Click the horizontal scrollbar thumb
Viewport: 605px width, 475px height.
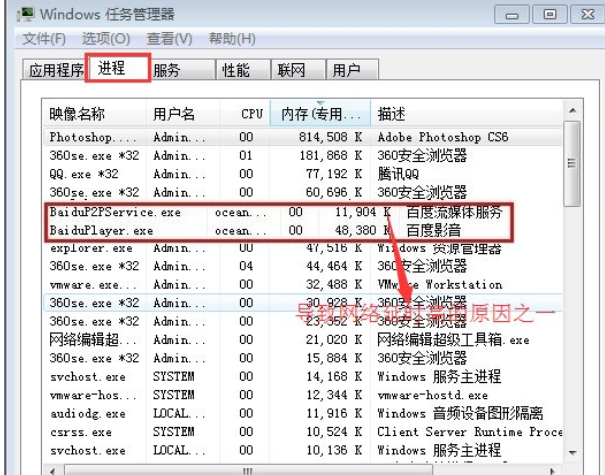tap(247, 471)
